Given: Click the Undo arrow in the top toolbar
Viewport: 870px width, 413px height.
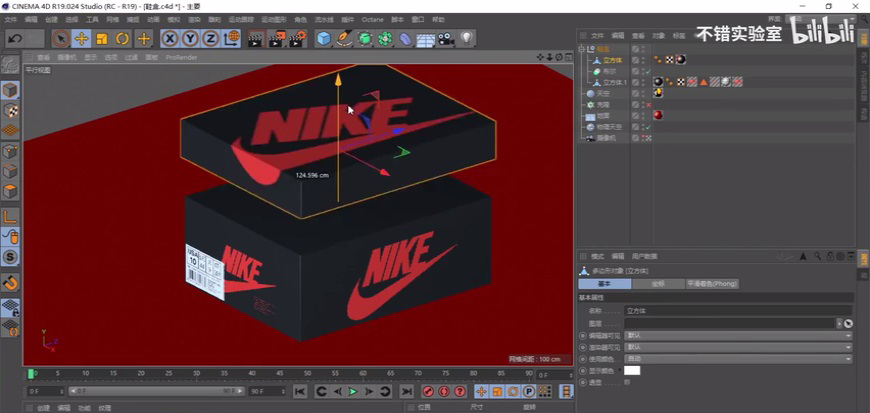Looking at the screenshot, I should pyautogui.click(x=15, y=39).
